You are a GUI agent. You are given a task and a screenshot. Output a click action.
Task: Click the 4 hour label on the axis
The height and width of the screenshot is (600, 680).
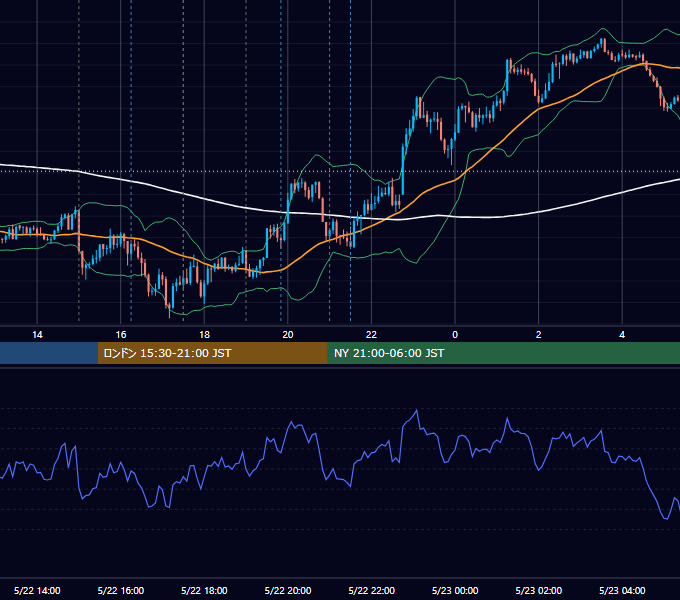click(x=622, y=335)
